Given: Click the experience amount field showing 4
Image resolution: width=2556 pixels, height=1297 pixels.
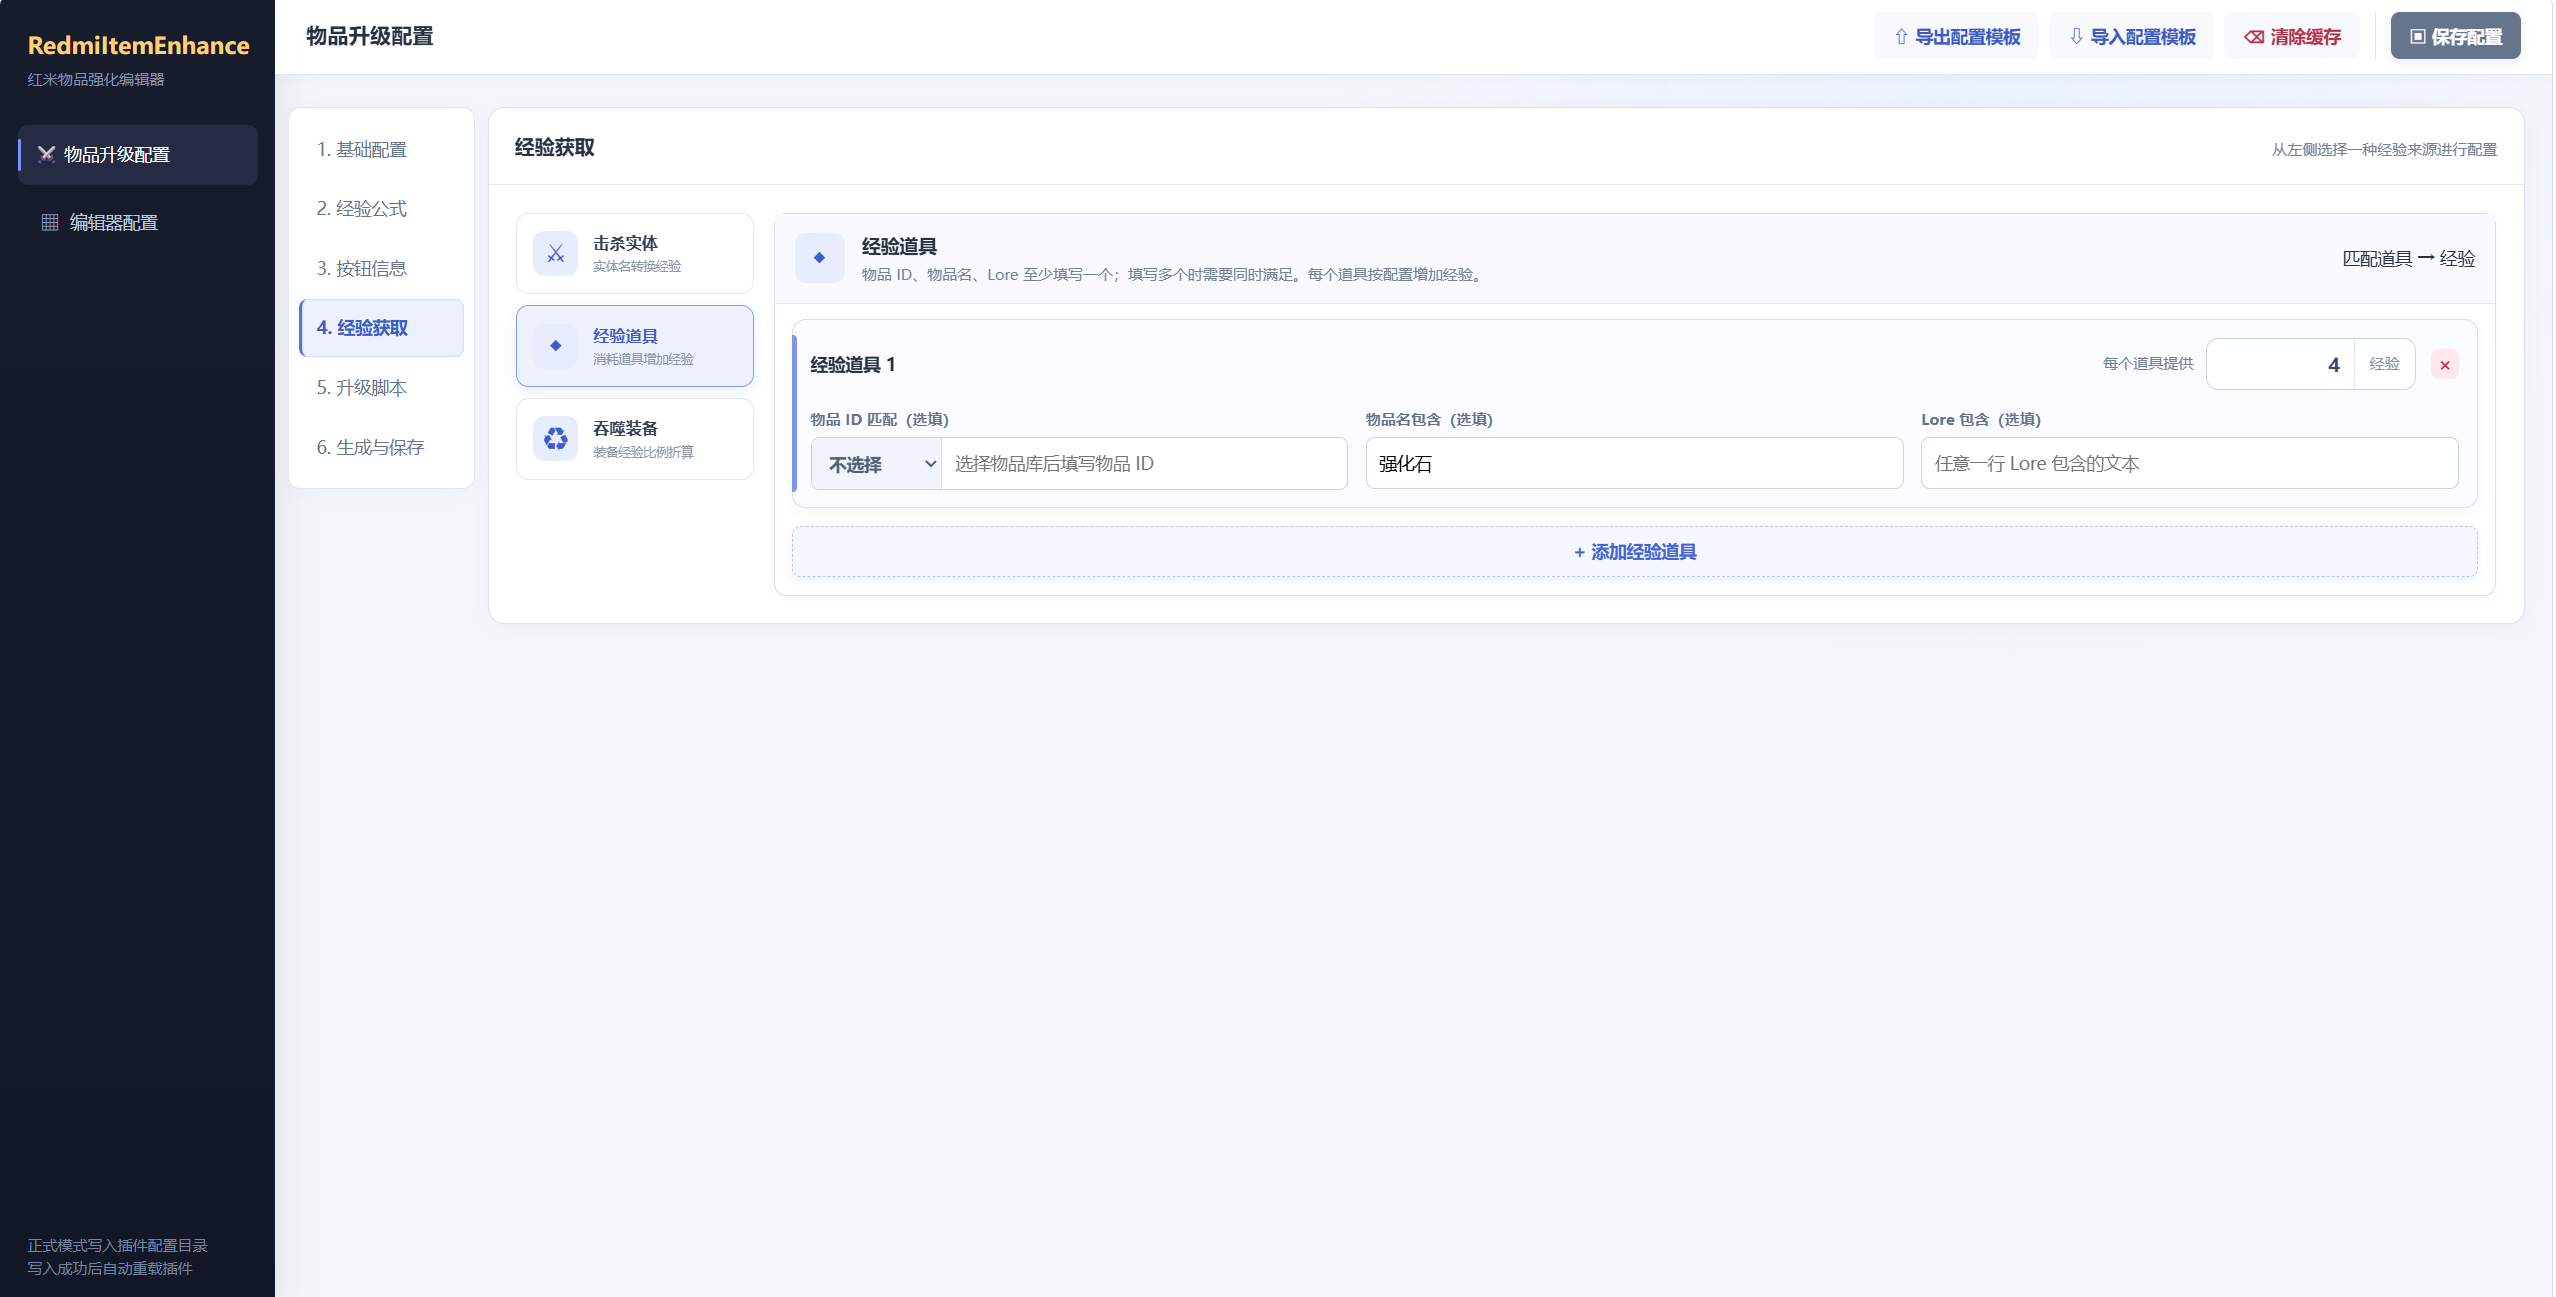Looking at the screenshot, I should click(x=2280, y=364).
